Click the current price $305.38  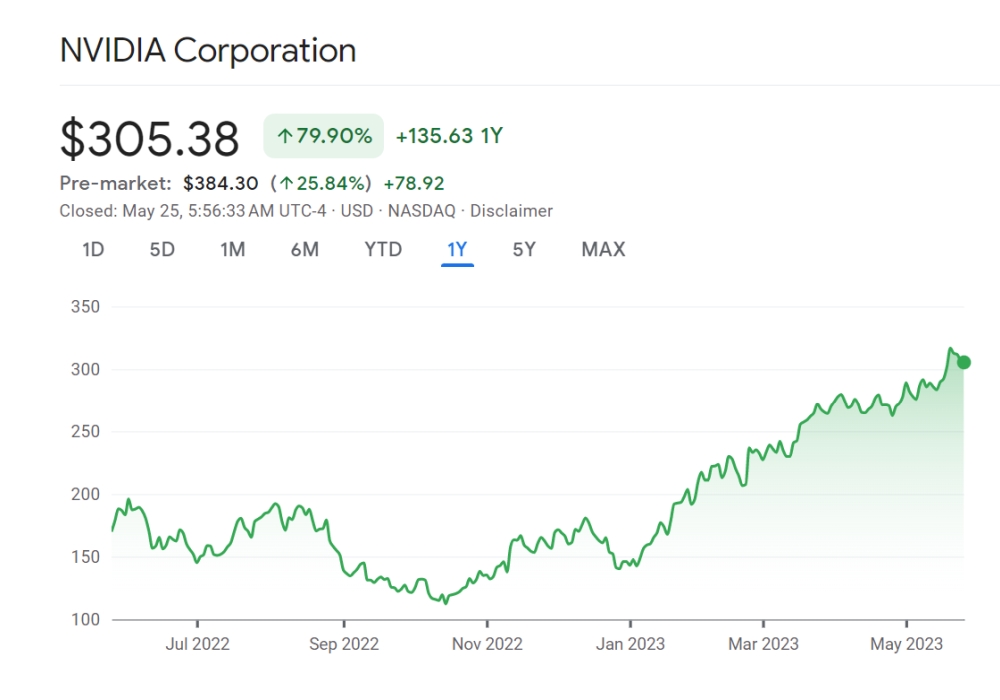(x=149, y=138)
